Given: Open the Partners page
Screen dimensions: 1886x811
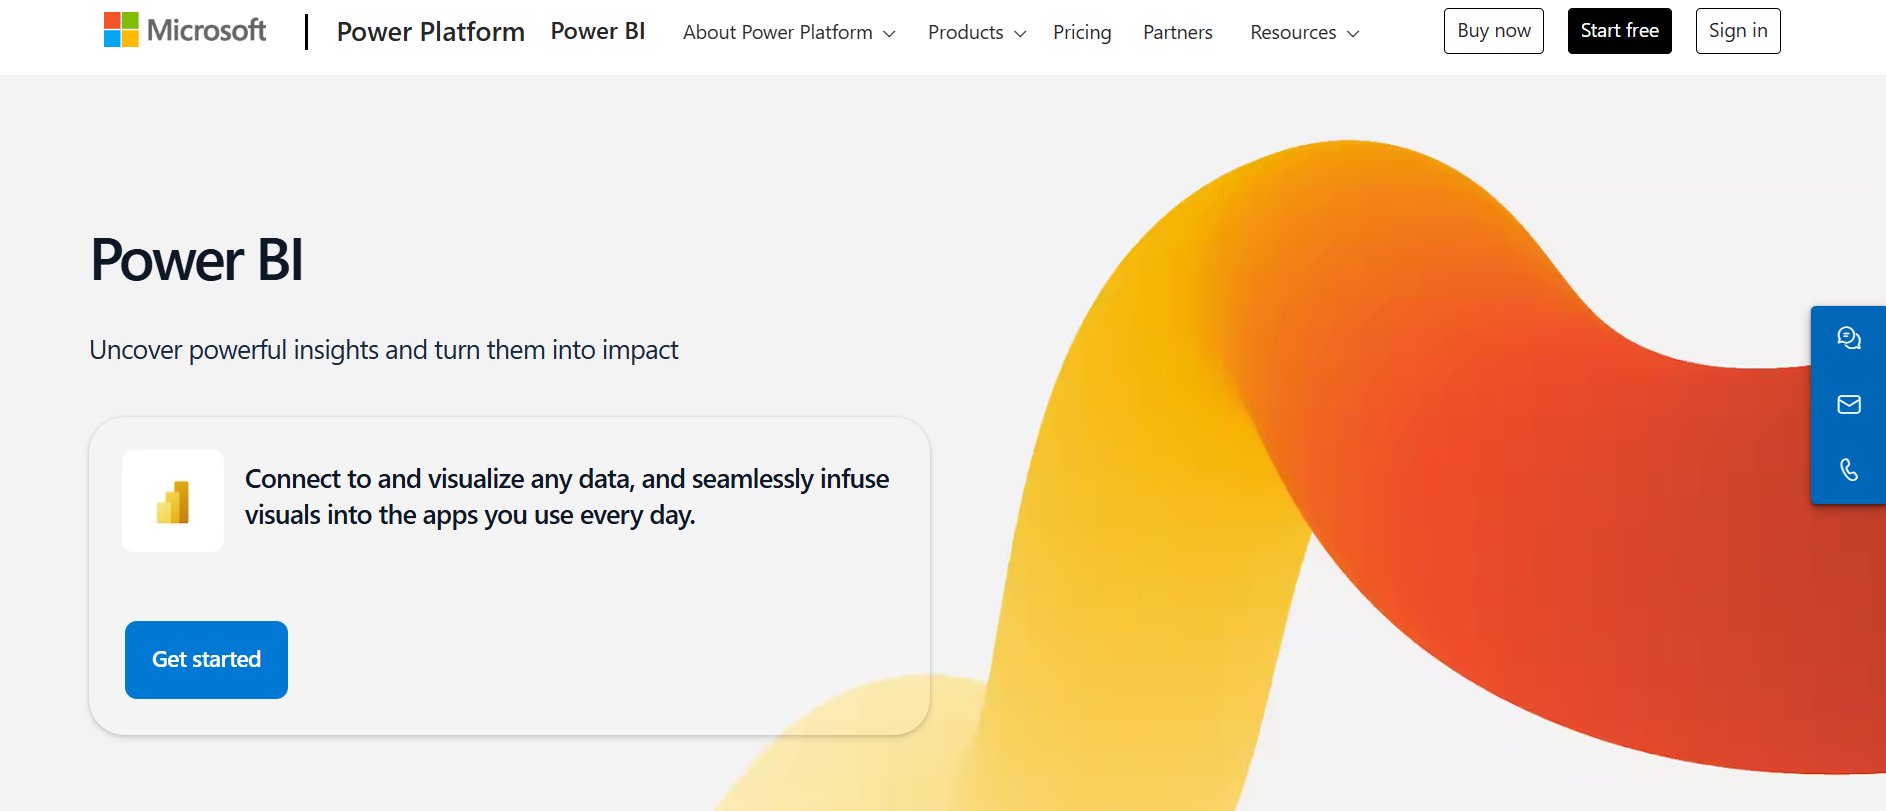Looking at the screenshot, I should click(1178, 32).
